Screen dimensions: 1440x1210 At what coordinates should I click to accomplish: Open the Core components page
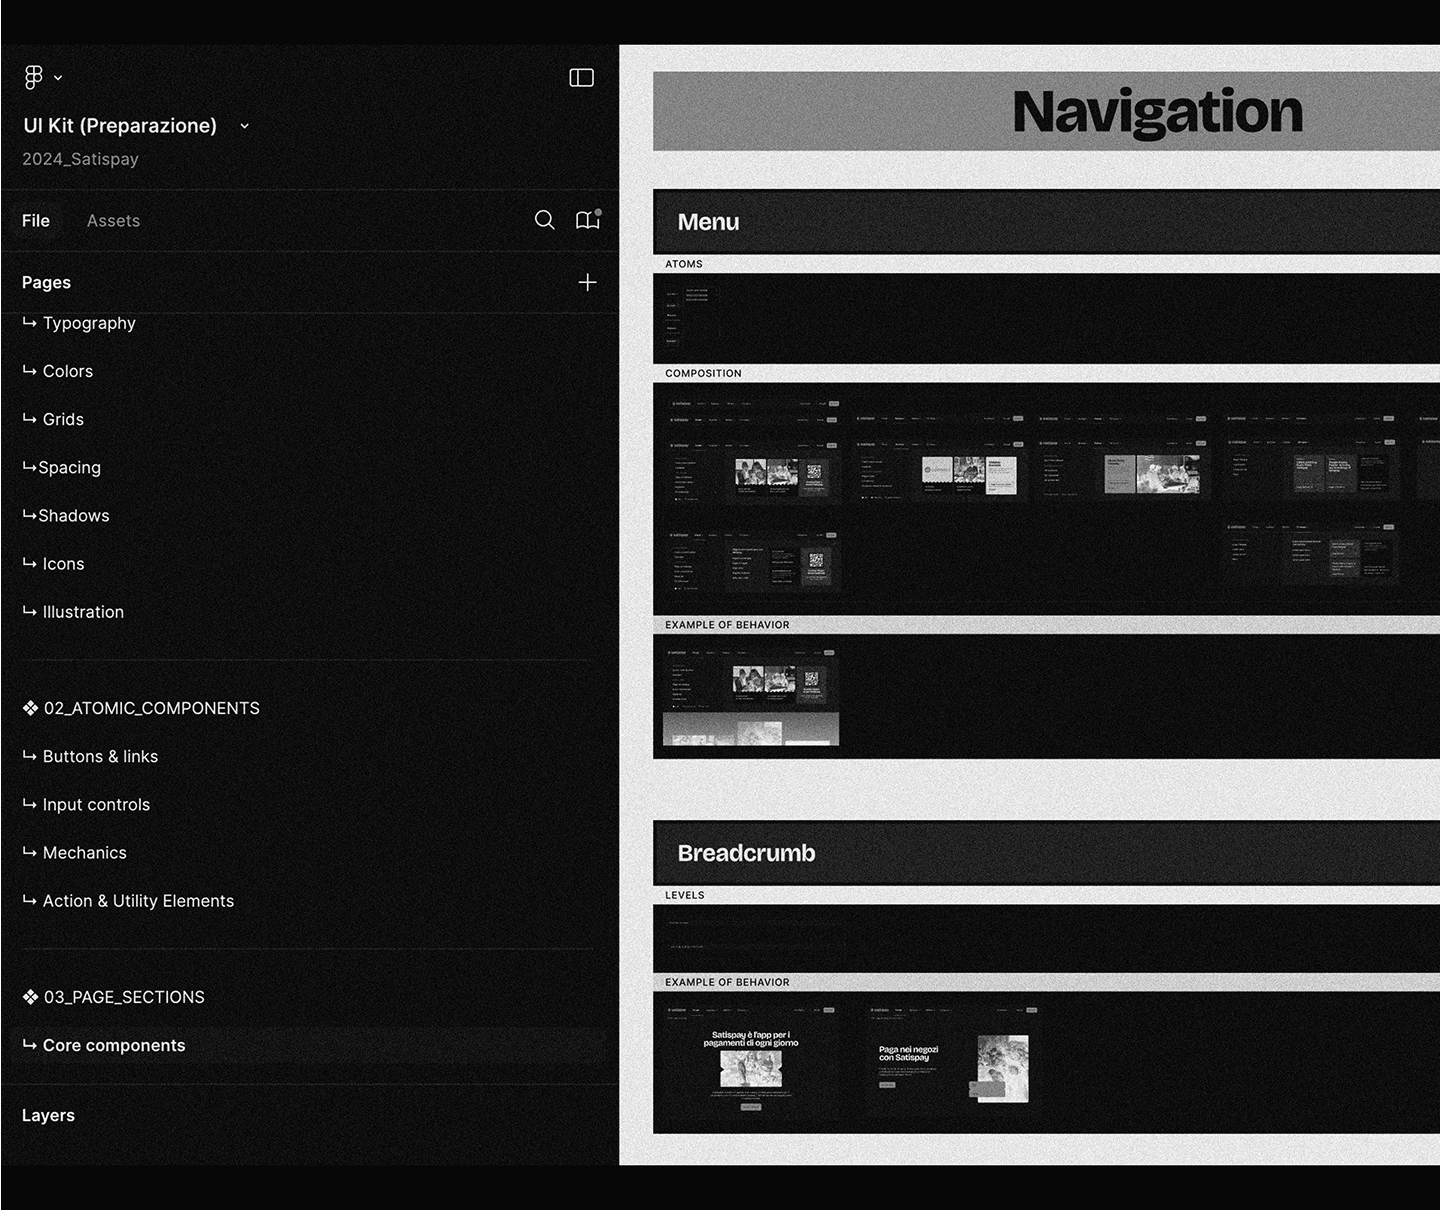tap(114, 1045)
